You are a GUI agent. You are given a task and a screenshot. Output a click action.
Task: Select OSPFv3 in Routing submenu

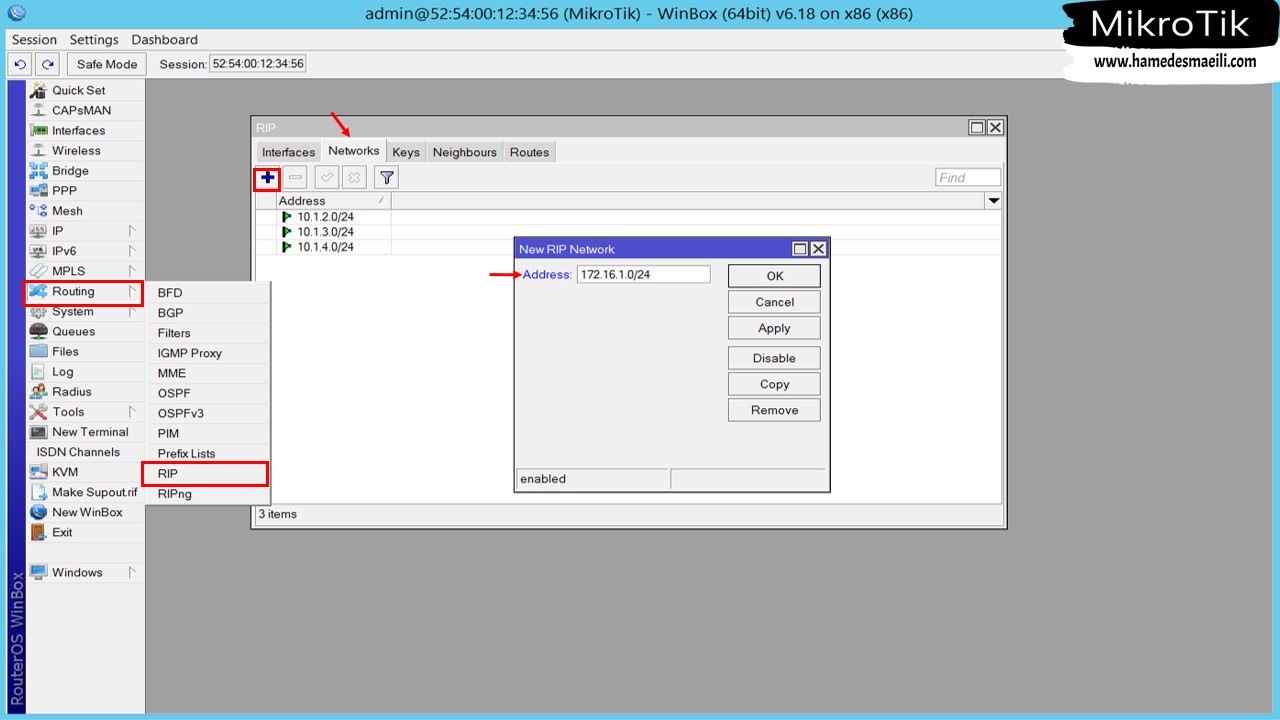click(209, 413)
